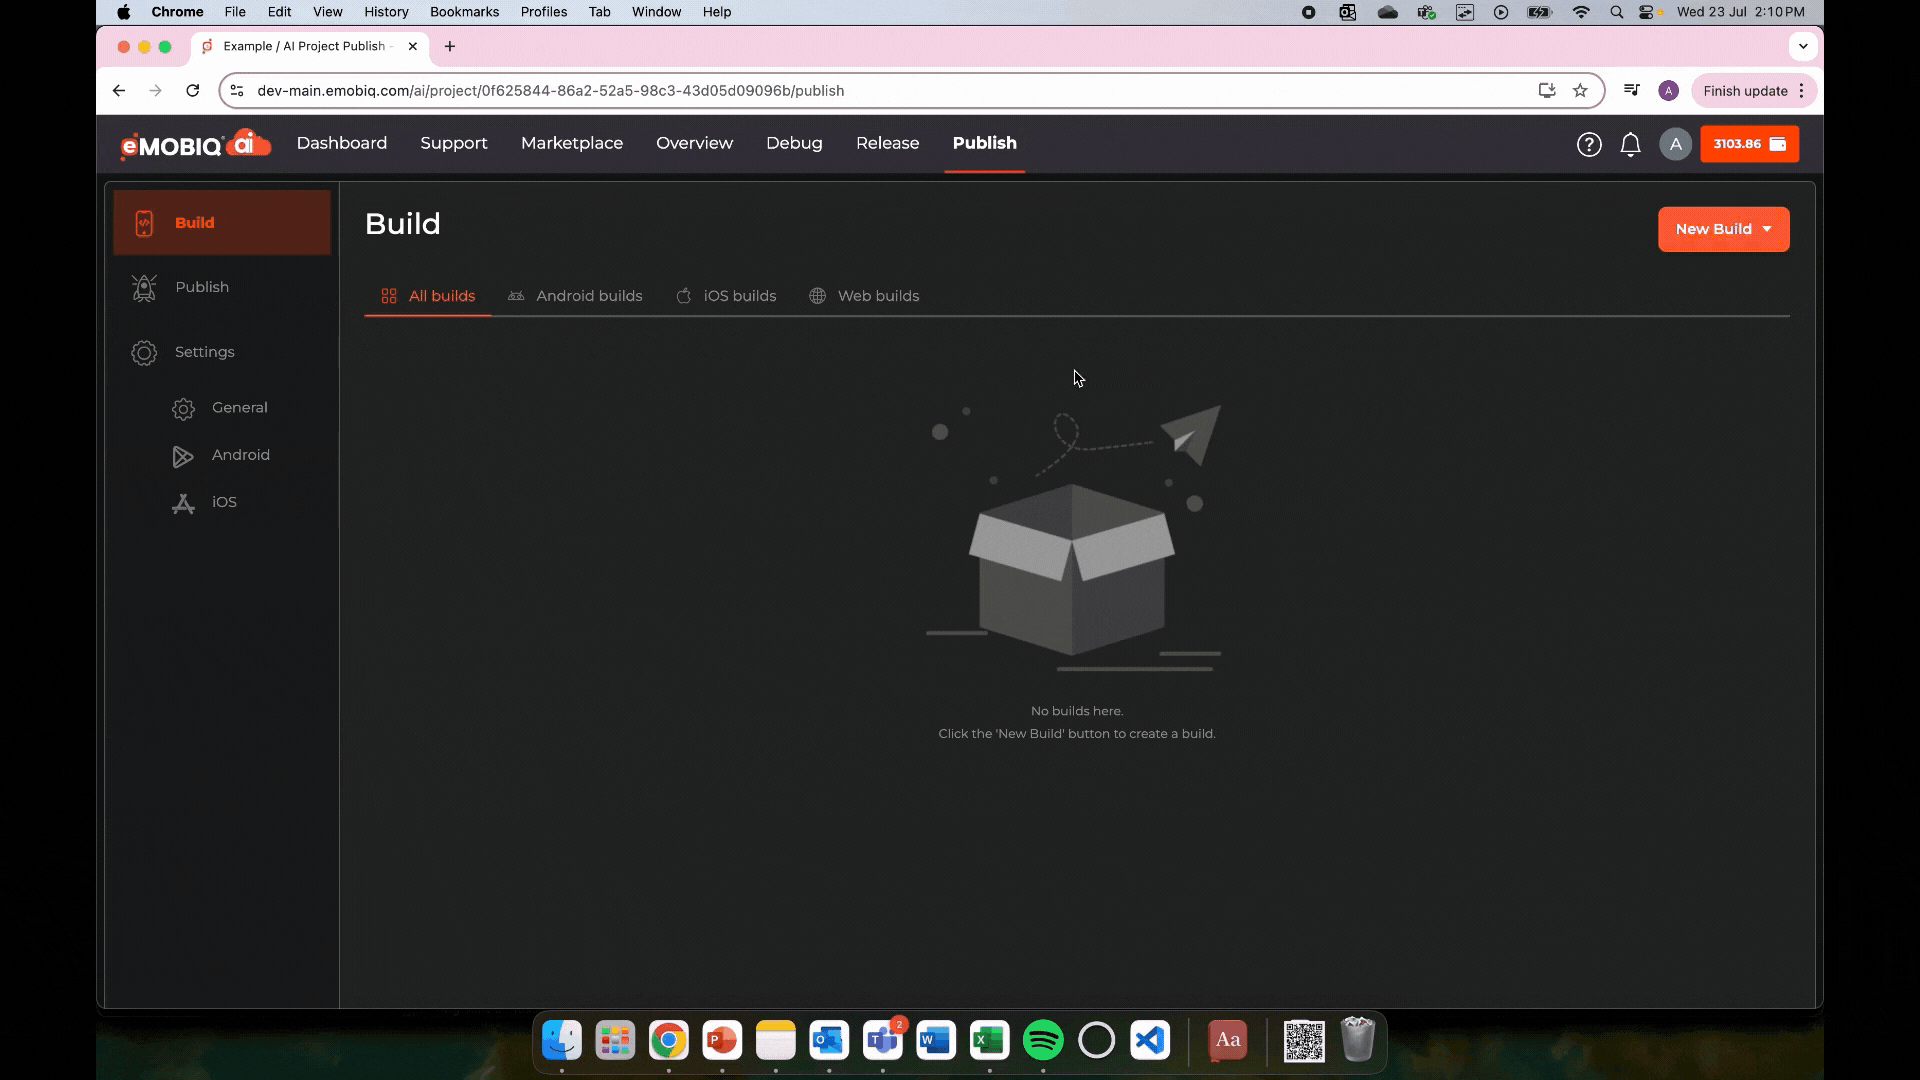Go to Debug in top navigation
Screen dimensions: 1920x1080
pos(794,143)
